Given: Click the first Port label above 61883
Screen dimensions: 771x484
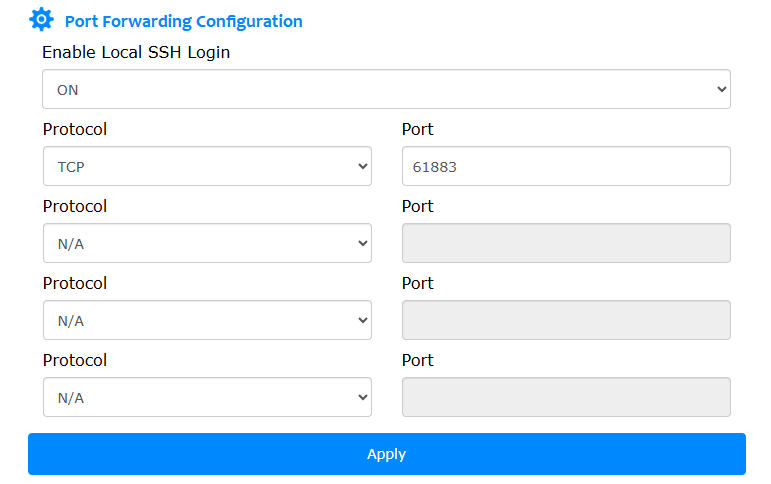Looking at the screenshot, I should pyautogui.click(x=417, y=129).
